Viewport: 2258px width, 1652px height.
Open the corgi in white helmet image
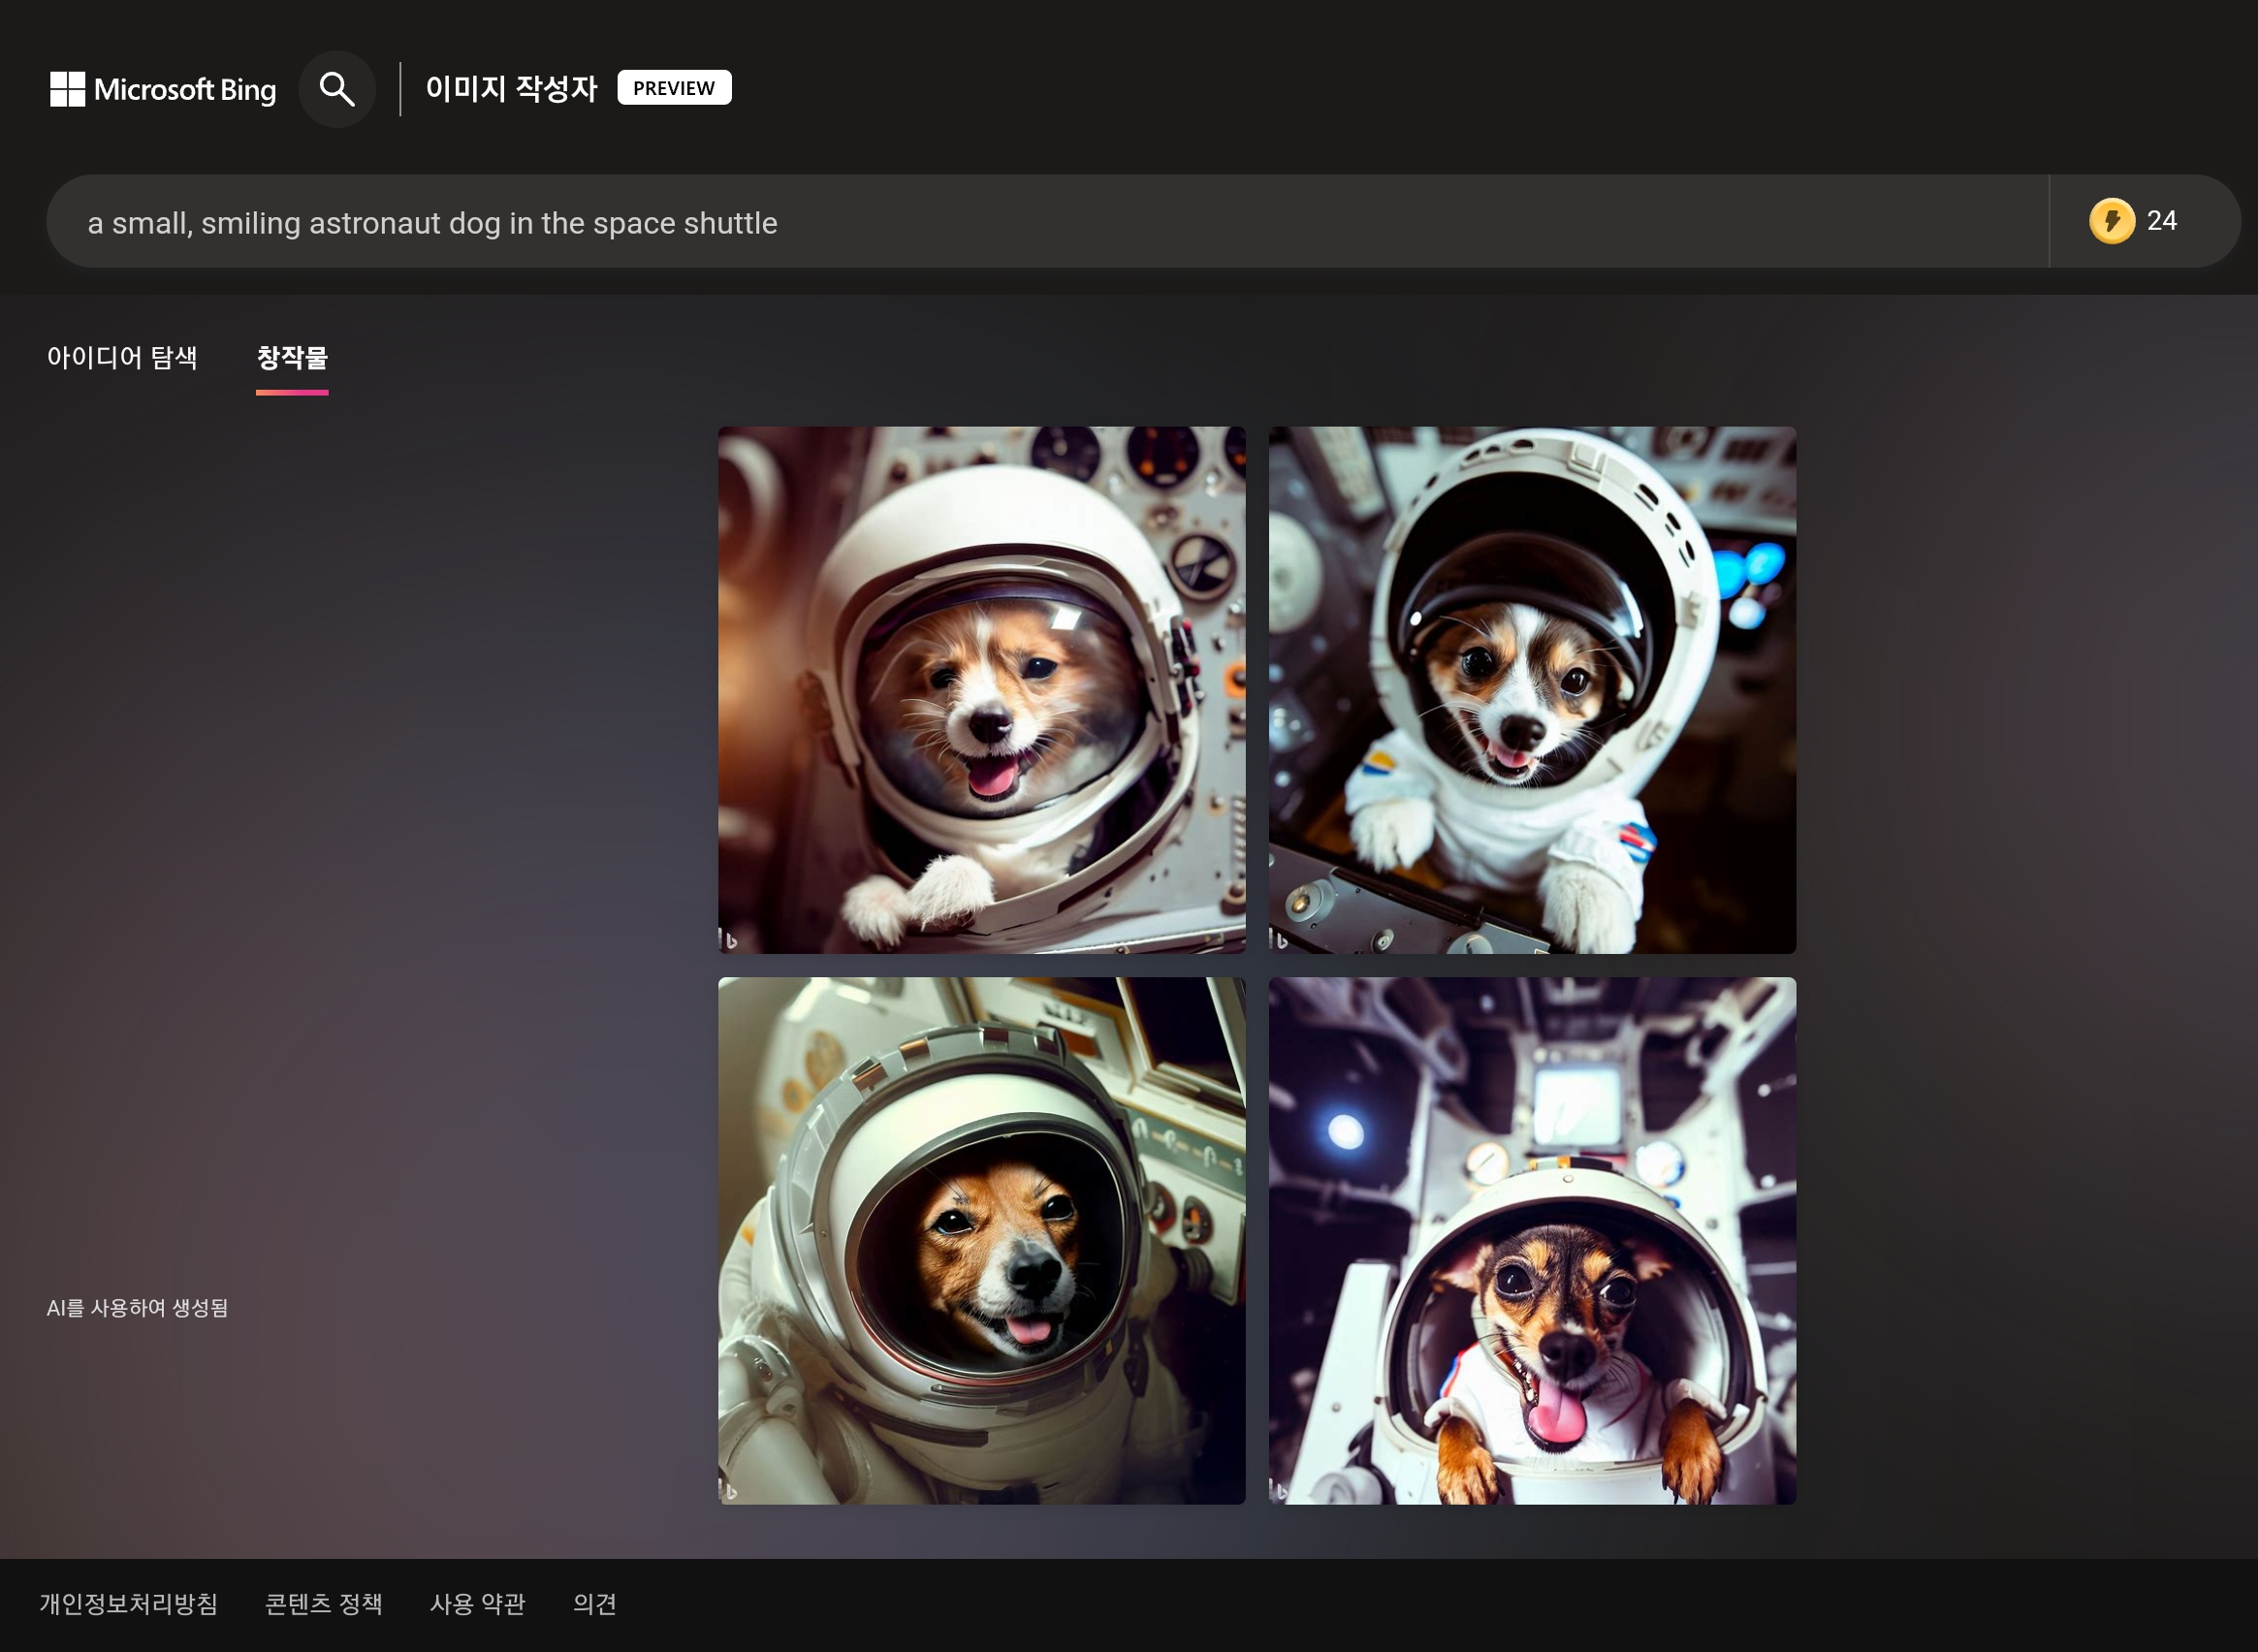click(981, 690)
